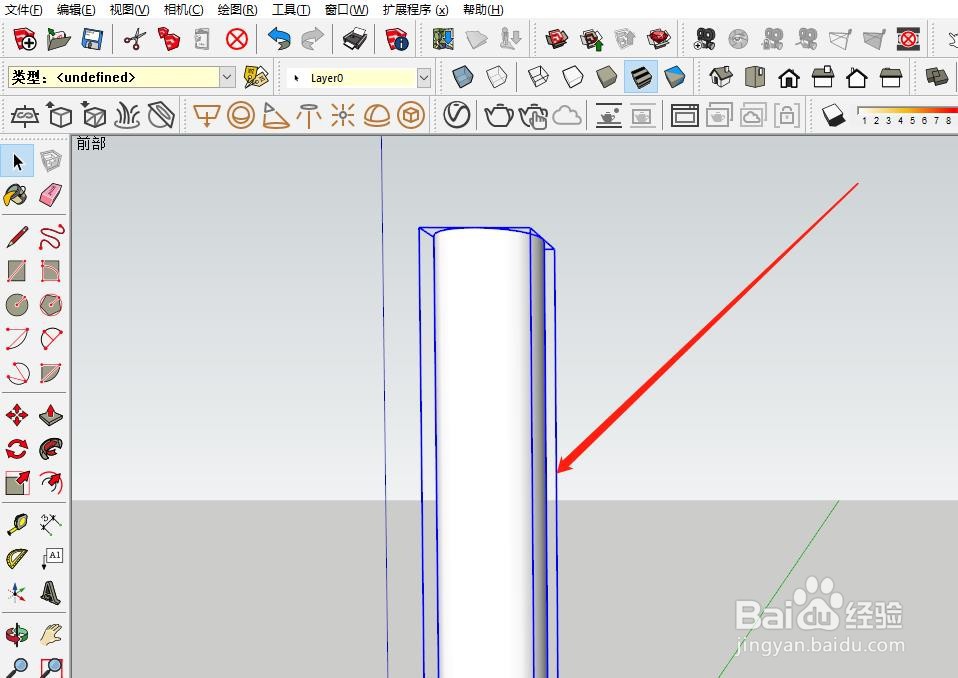Click the V-Ray dome light icon
The height and width of the screenshot is (678, 958).
click(x=377, y=115)
